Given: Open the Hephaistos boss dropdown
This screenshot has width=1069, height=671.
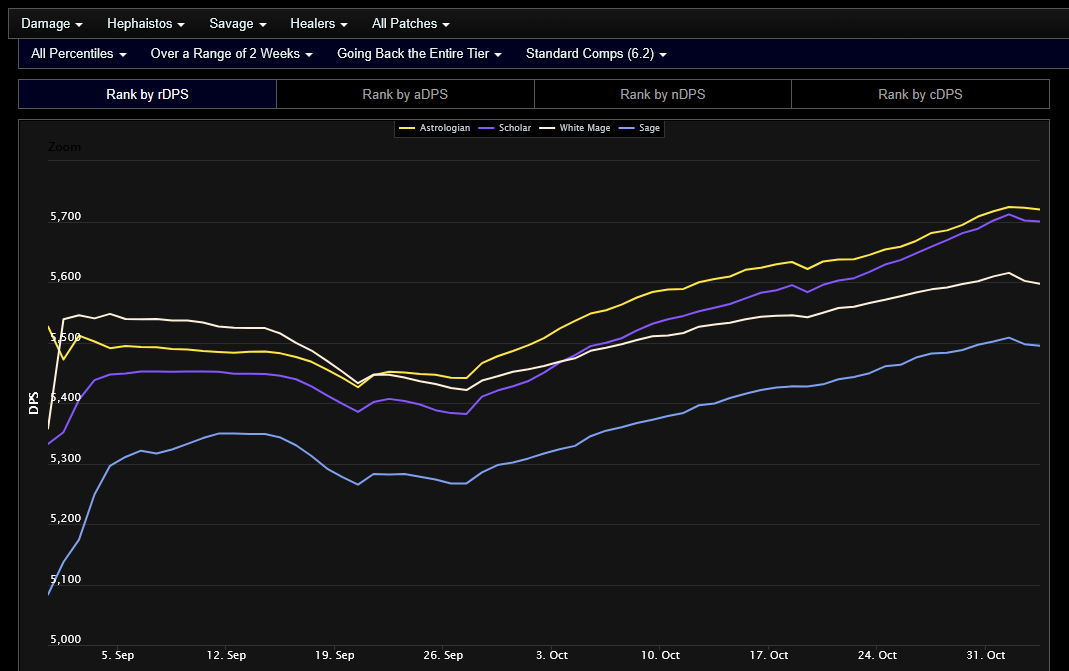Looking at the screenshot, I should (146, 24).
